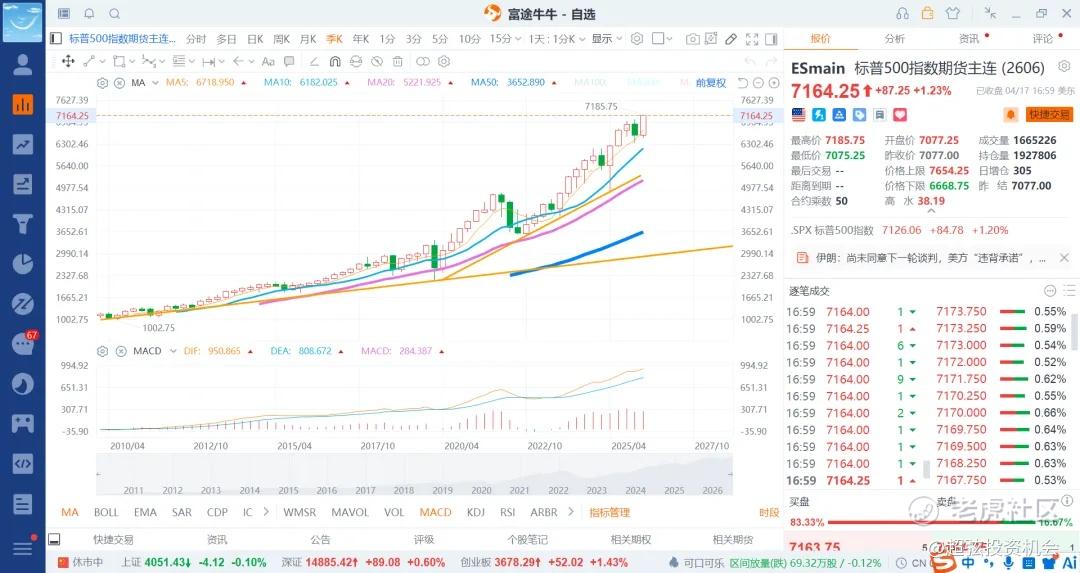Open MA indicator settings gear
The image size is (1080, 573).
tap(103, 83)
